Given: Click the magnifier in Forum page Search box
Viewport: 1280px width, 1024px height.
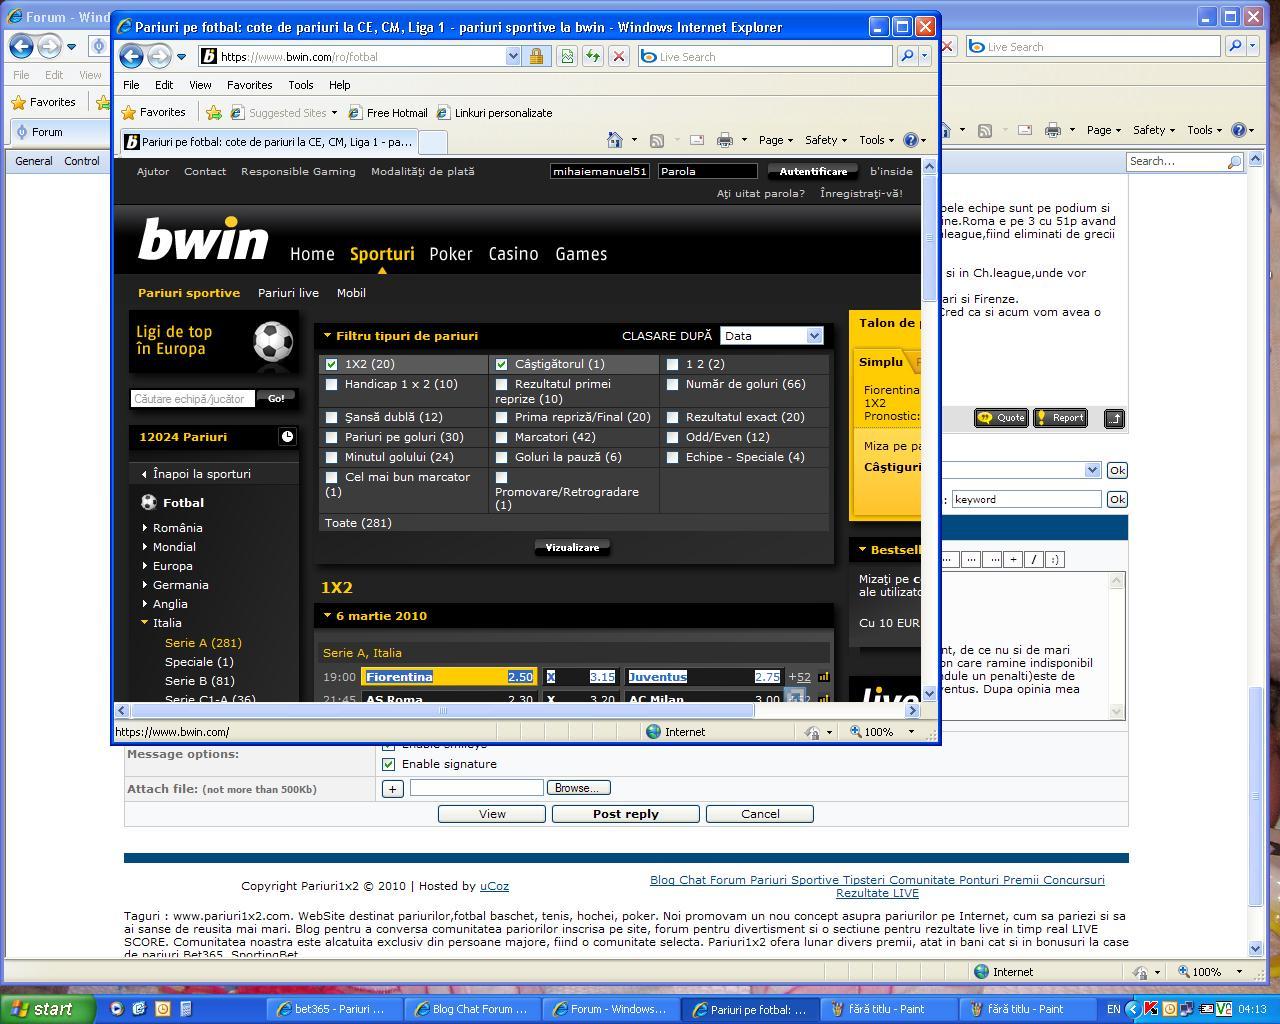Looking at the screenshot, I should click(1234, 161).
